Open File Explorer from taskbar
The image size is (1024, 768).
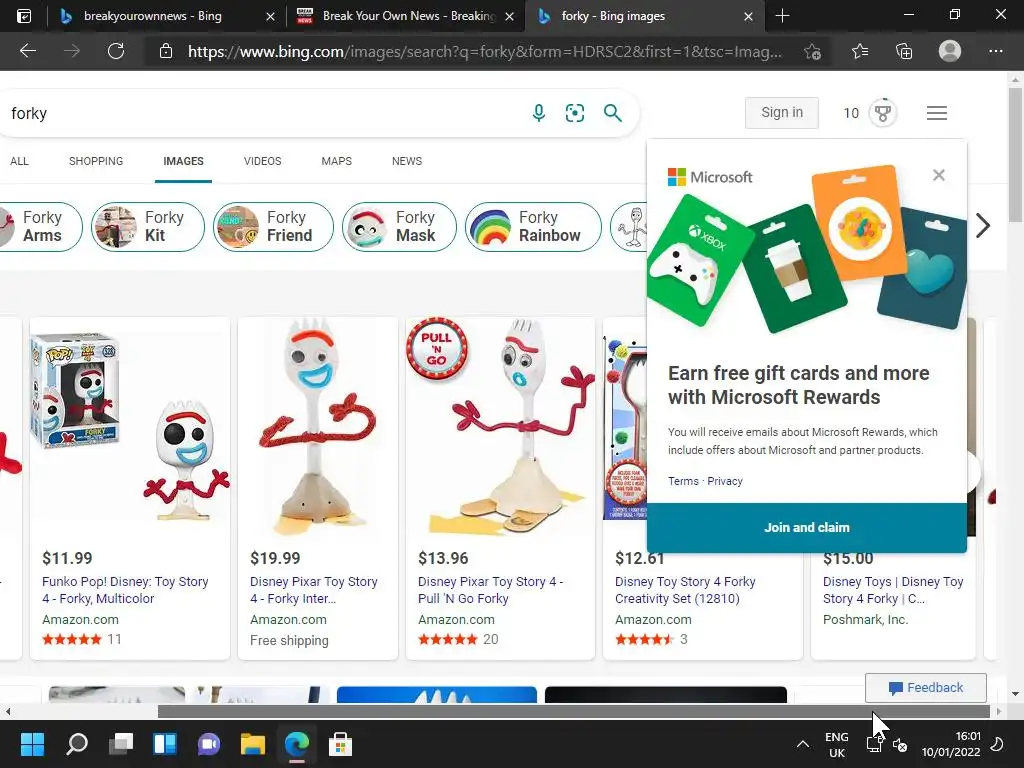(253, 744)
